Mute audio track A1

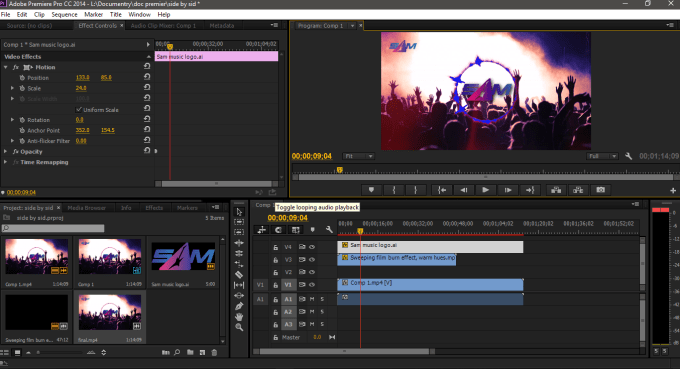click(x=312, y=299)
